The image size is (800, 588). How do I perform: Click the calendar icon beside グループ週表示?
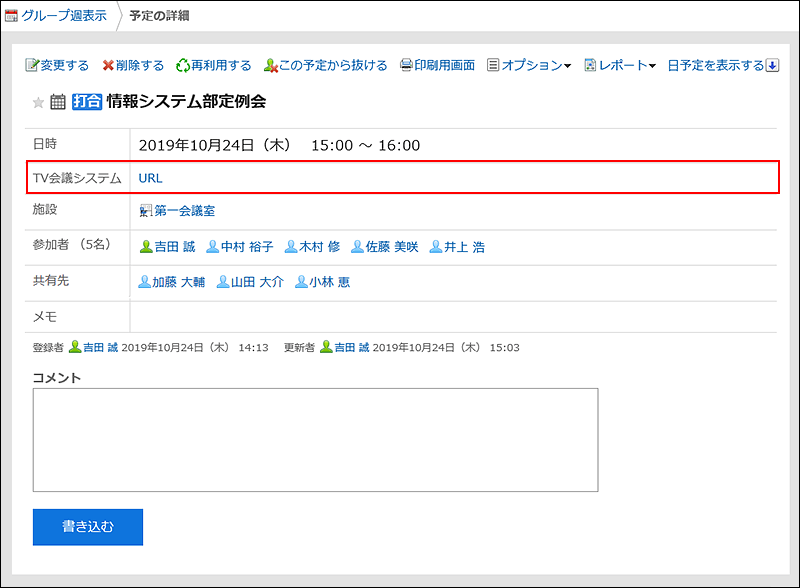(x=11, y=16)
